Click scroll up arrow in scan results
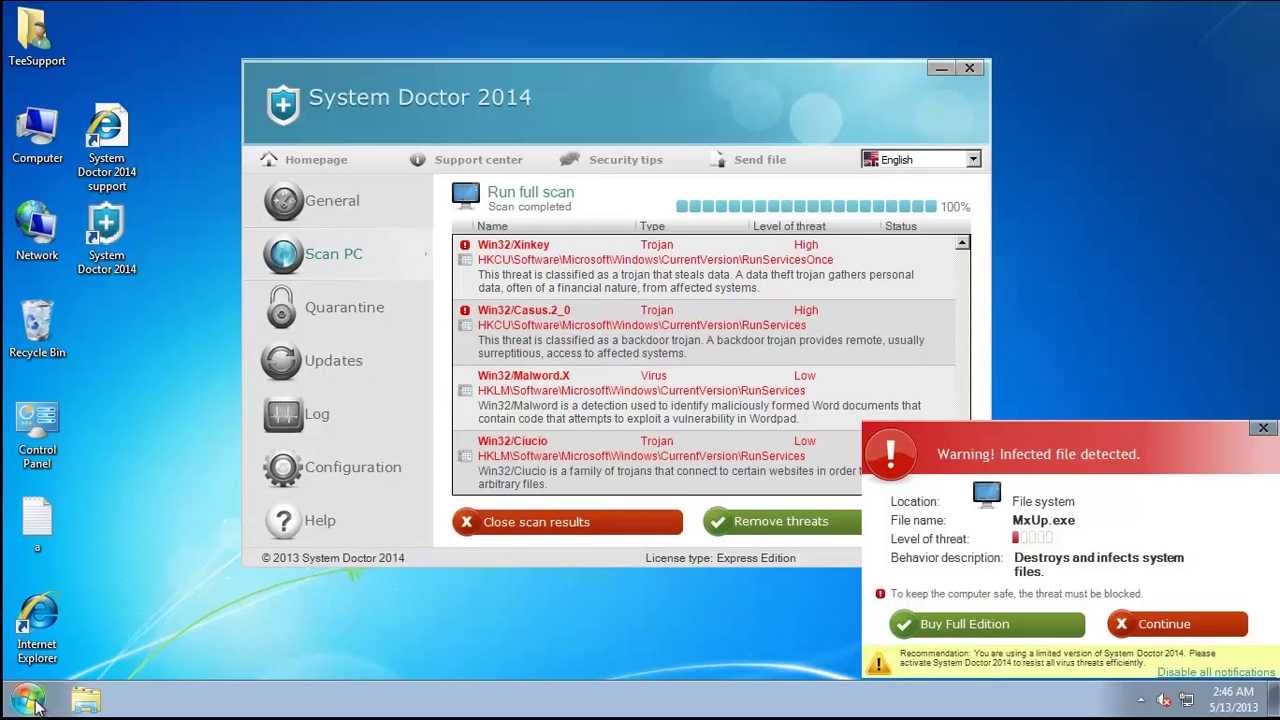Viewport: 1280px width, 720px height. (x=962, y=244)
